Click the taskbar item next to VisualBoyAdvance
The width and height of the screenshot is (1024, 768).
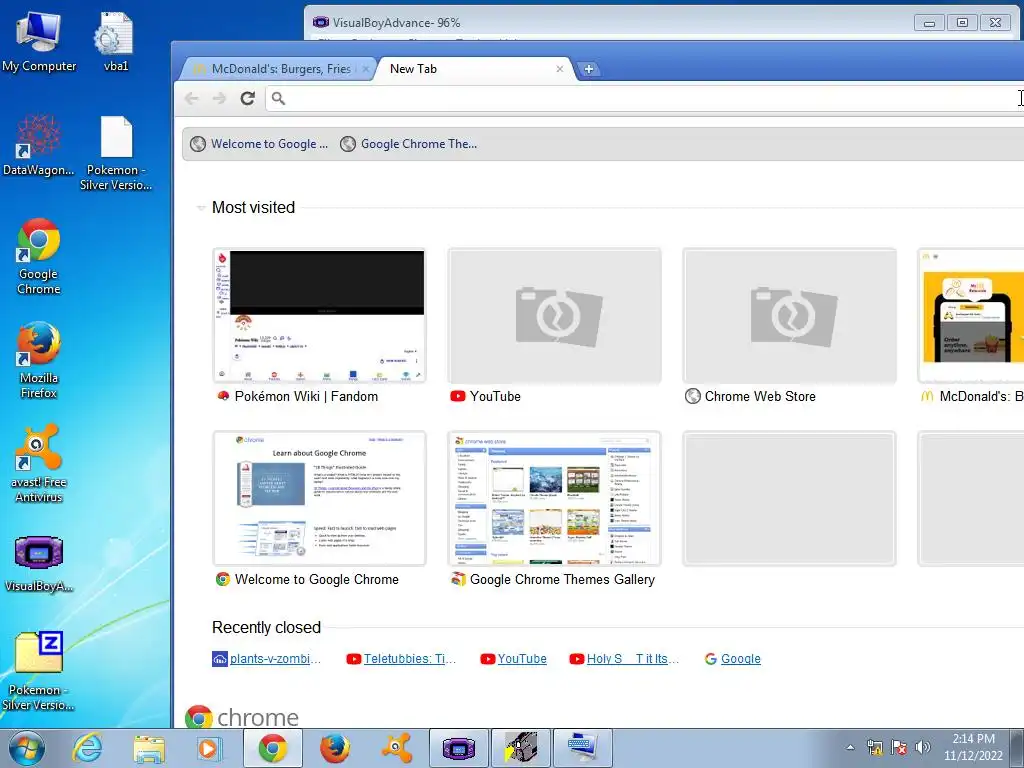520,748
